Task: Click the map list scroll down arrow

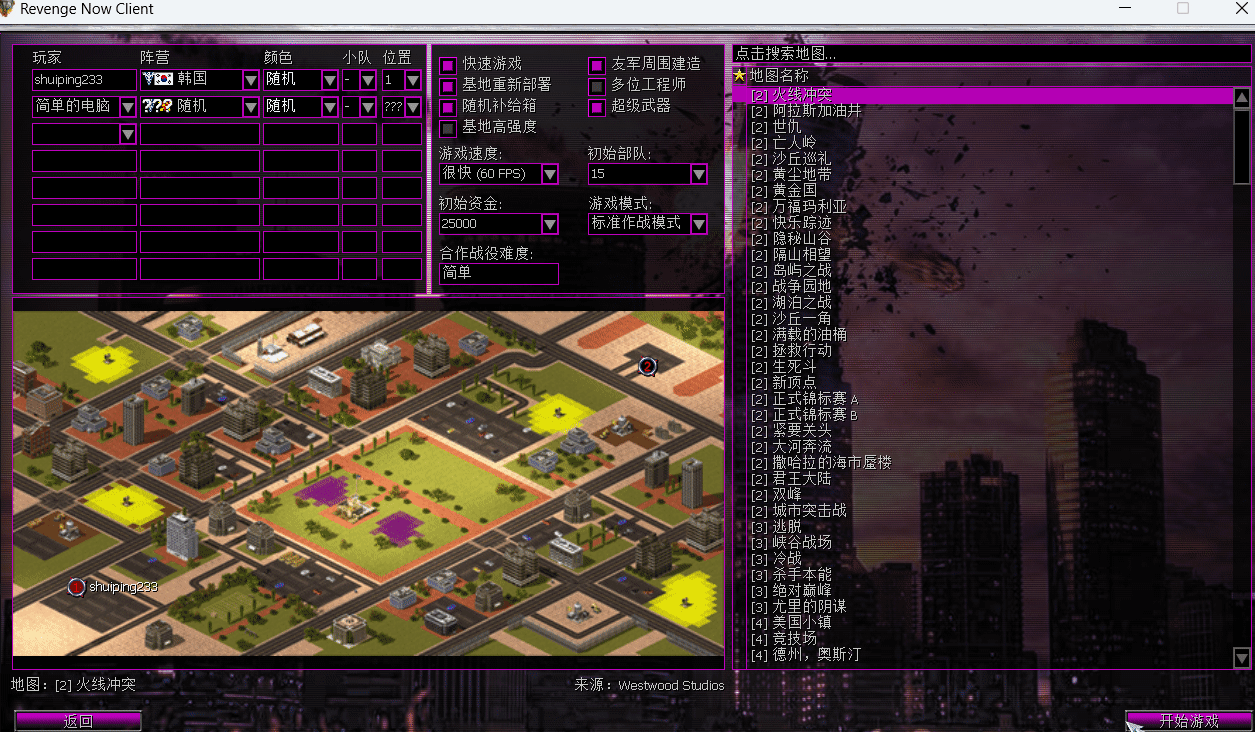Action: (x=1242, y=657)
